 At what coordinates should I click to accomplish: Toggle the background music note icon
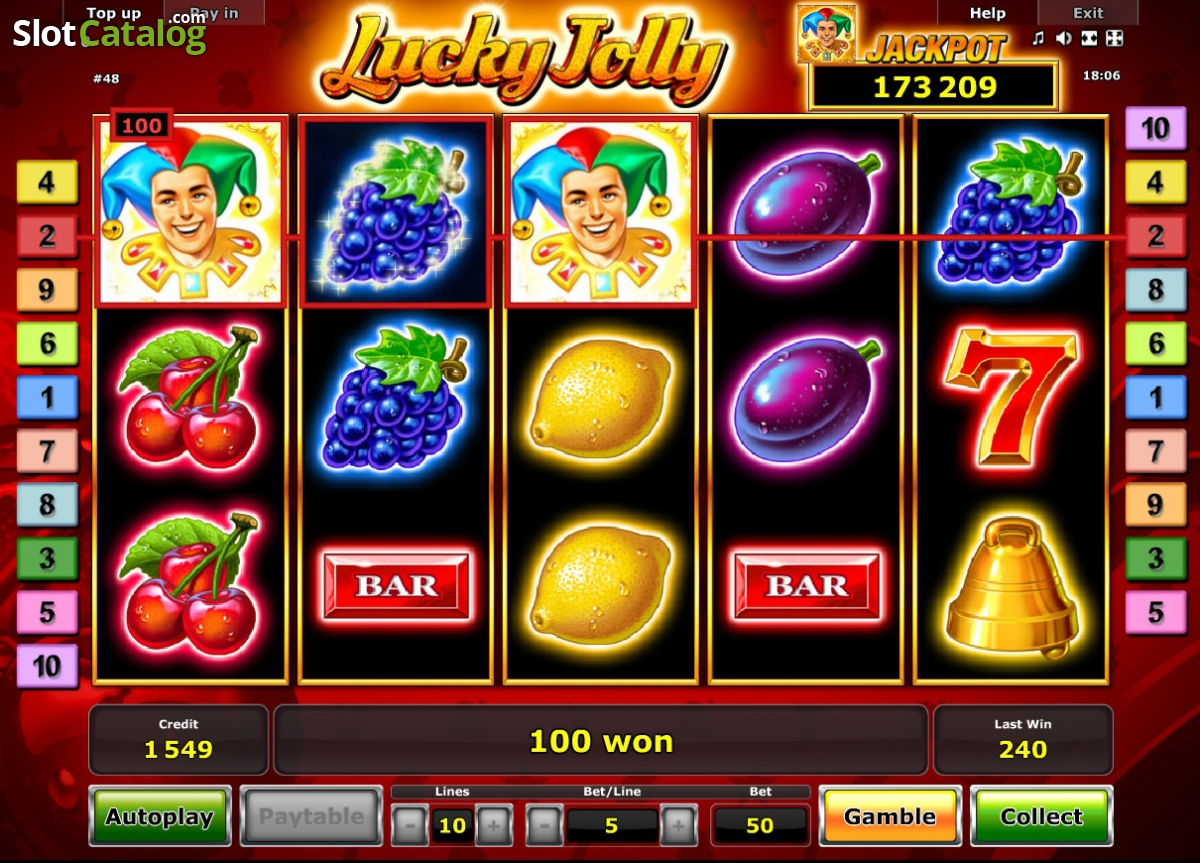point(1038,39)
